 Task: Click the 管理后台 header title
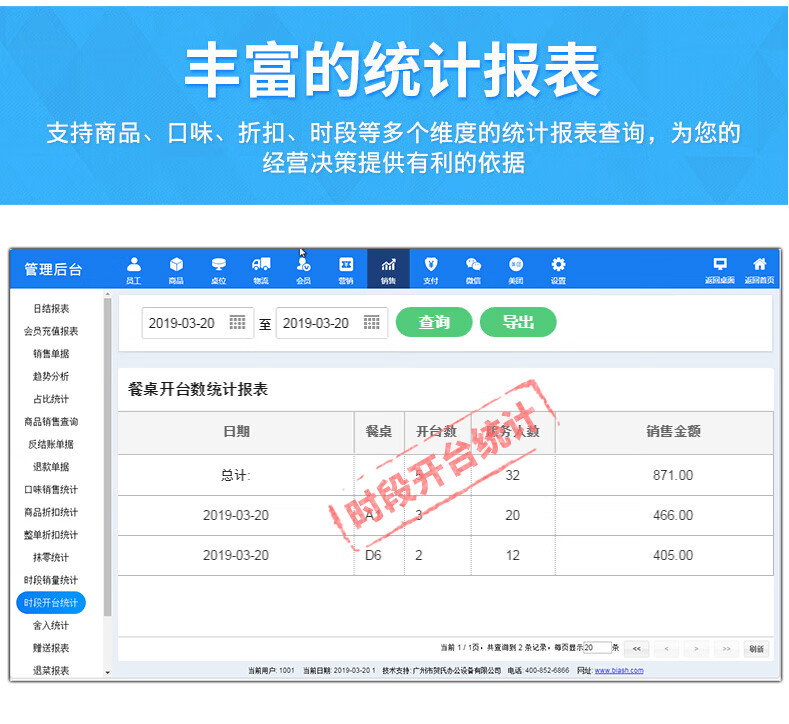pyautogui.click(x=53, y=269)
